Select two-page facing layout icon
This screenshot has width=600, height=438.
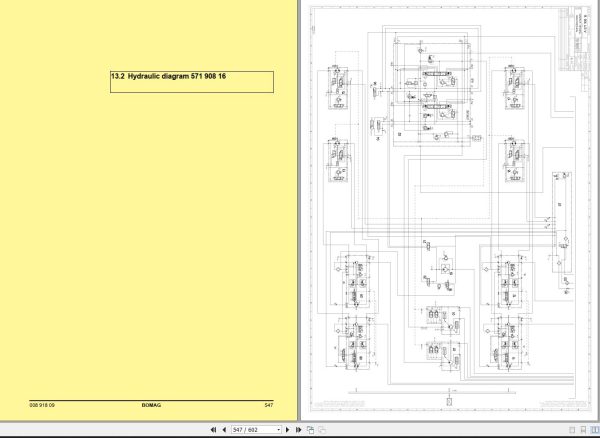tap(595, 430)
